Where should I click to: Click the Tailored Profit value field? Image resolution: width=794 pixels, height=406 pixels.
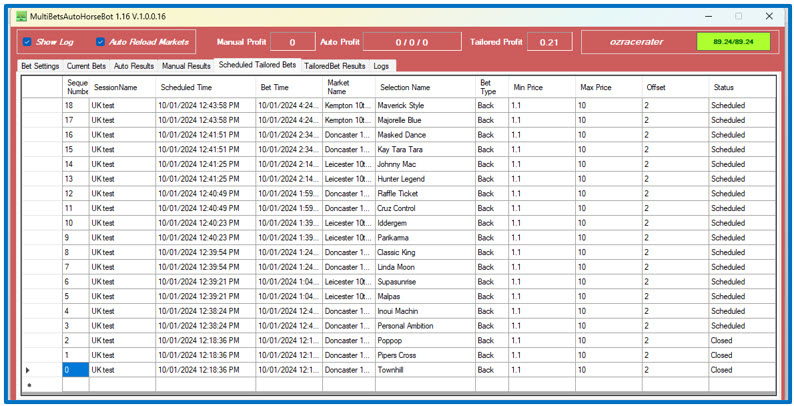coord(549,42)
